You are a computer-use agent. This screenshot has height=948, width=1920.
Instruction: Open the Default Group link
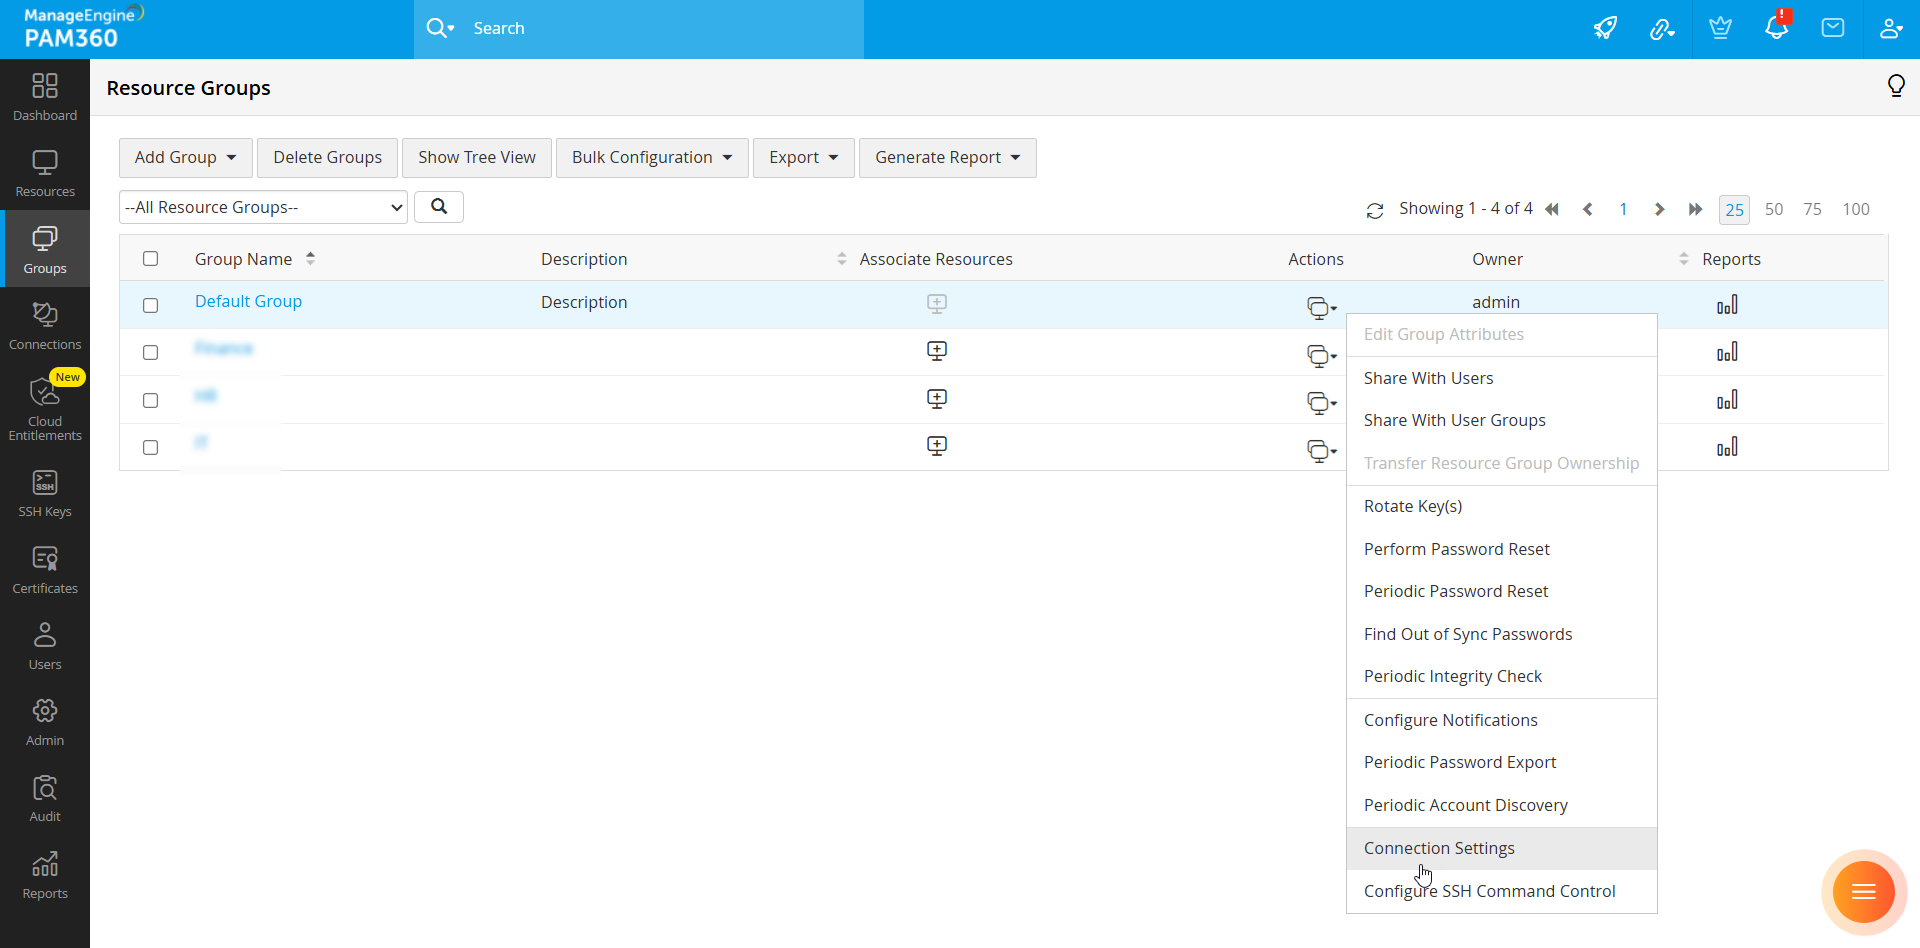point(248,301)
